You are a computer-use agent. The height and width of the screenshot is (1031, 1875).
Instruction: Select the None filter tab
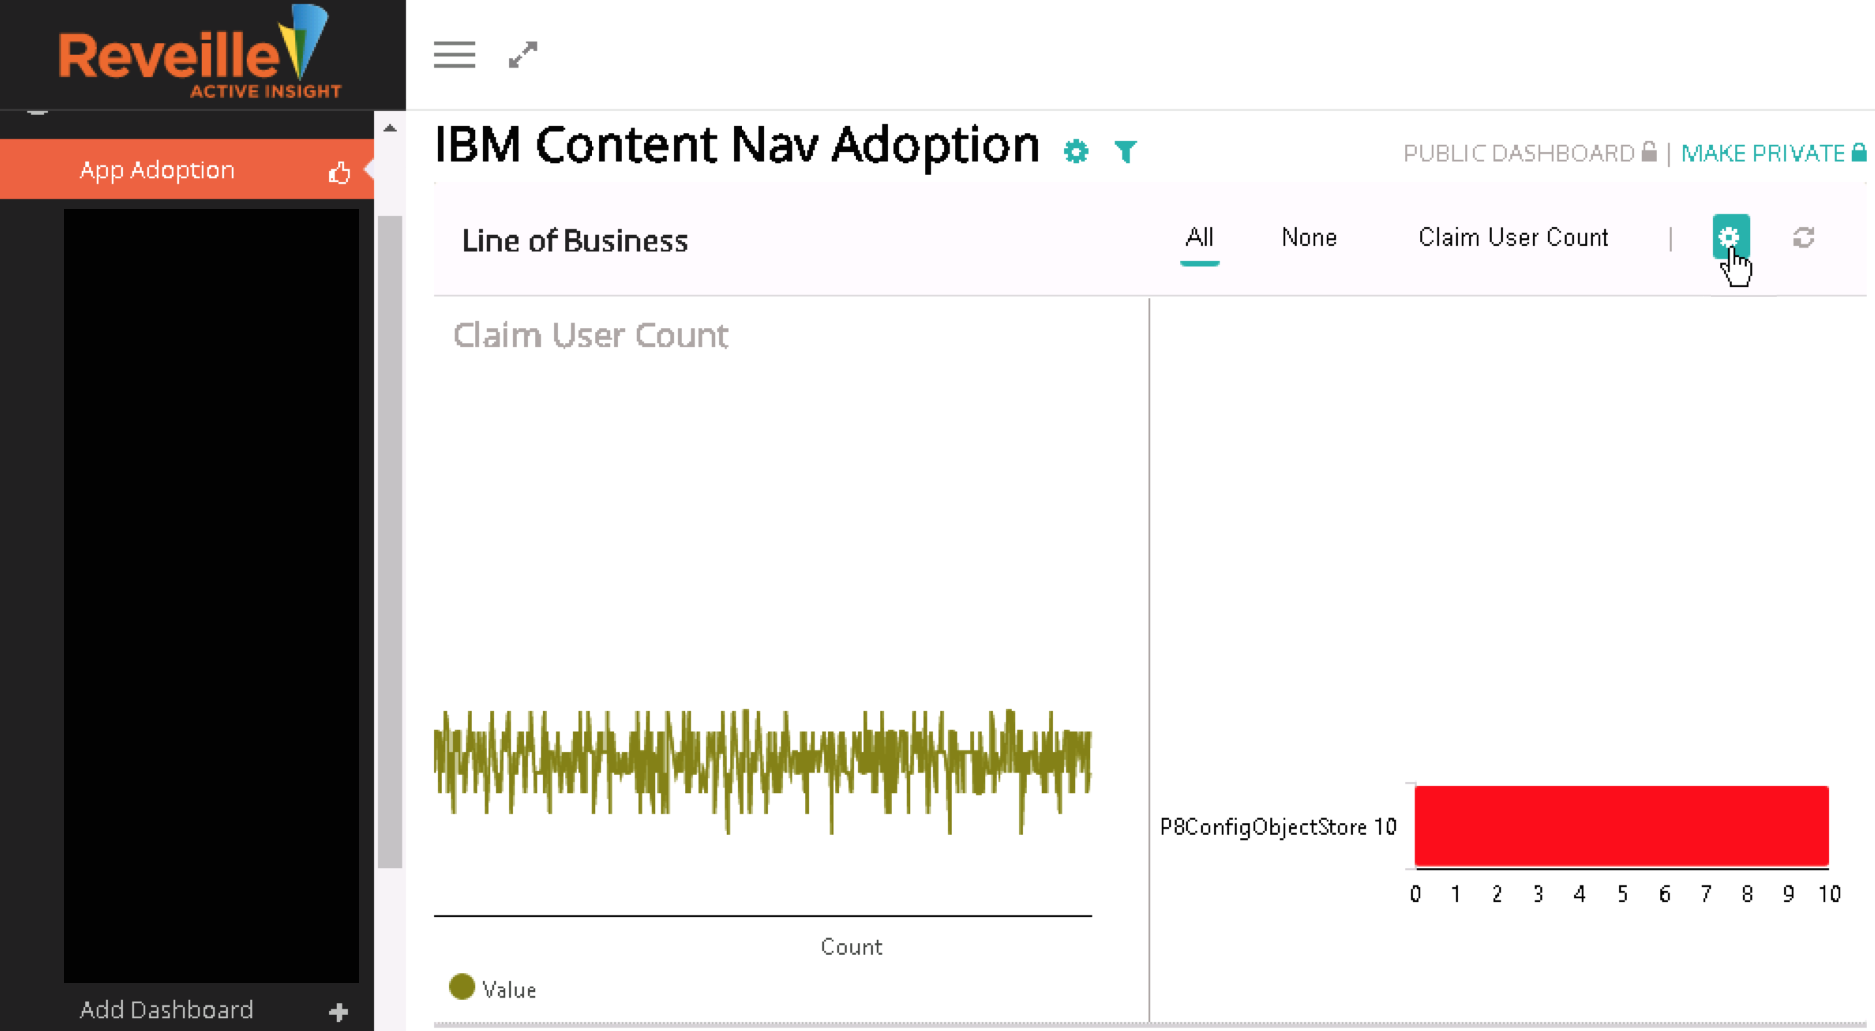[1309, 238]
